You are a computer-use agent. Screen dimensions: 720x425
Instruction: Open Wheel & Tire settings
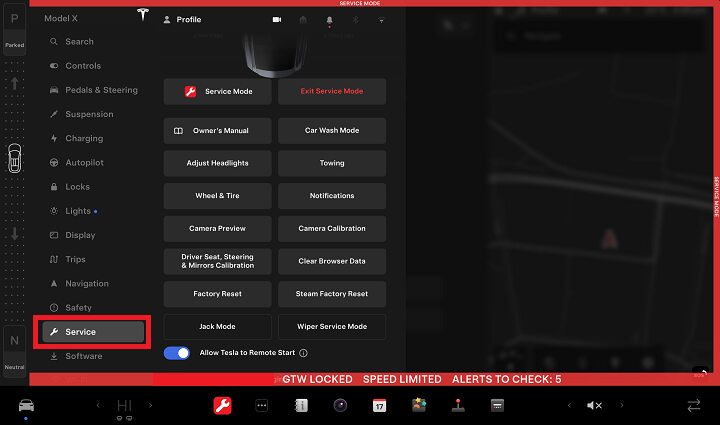[218, 196]
